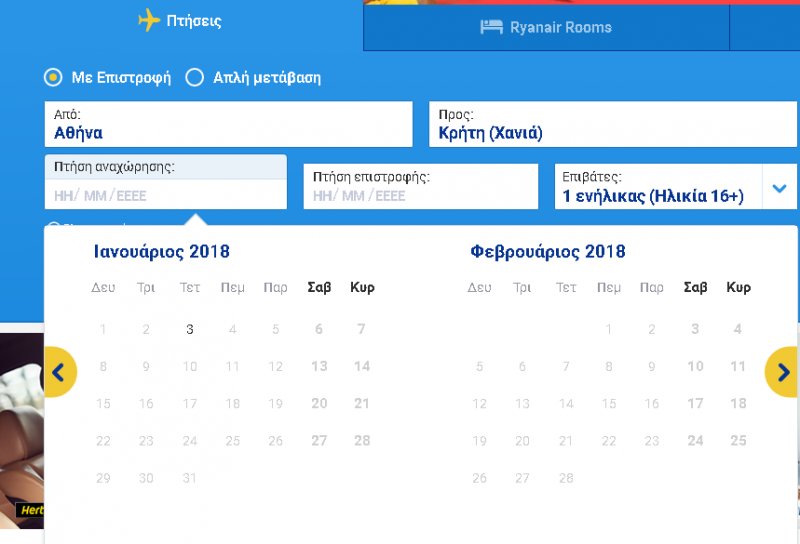Choose Saturday 13 January in calendar

coord(319,366)
